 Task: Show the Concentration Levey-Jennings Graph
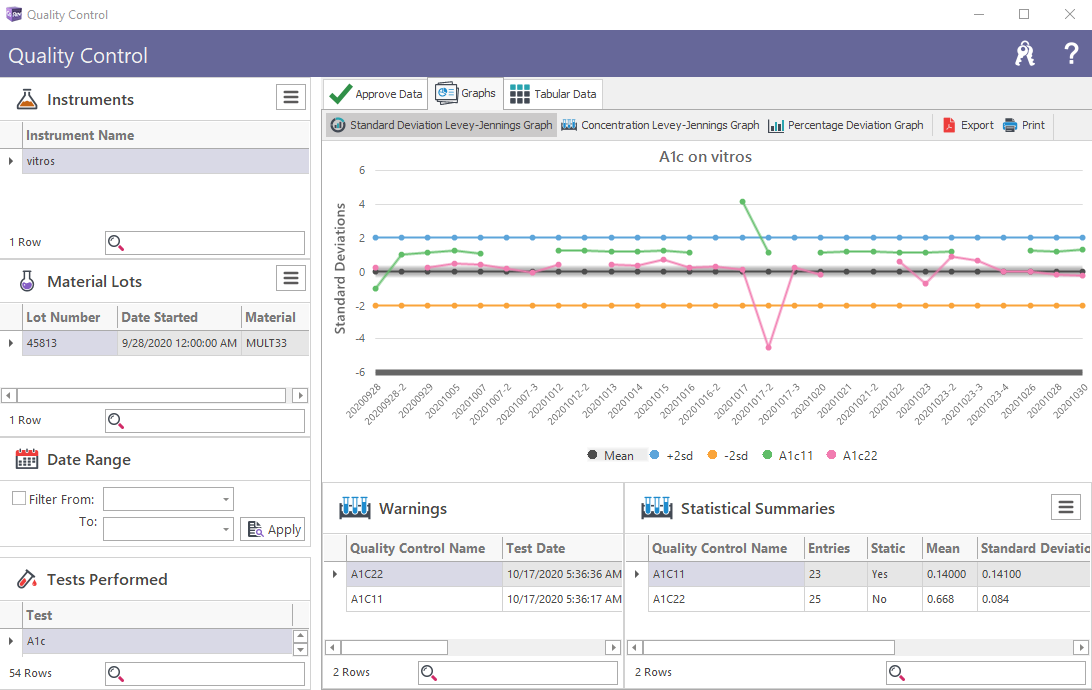pos(660,125)
